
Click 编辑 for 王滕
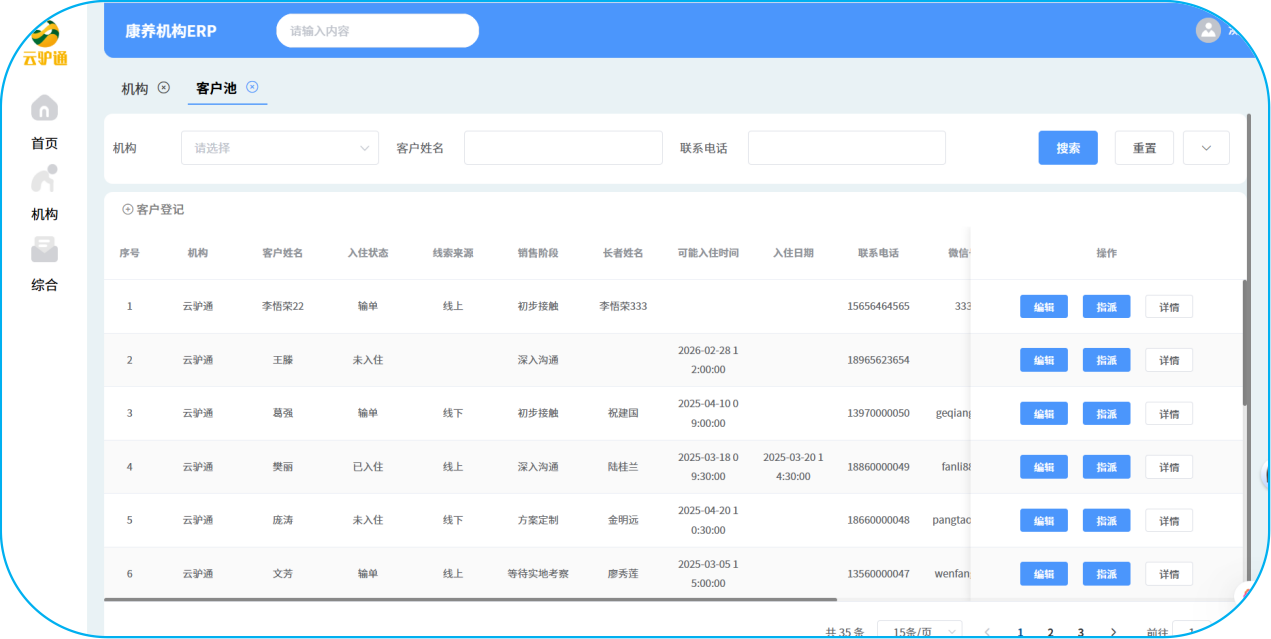[1044, 360]
